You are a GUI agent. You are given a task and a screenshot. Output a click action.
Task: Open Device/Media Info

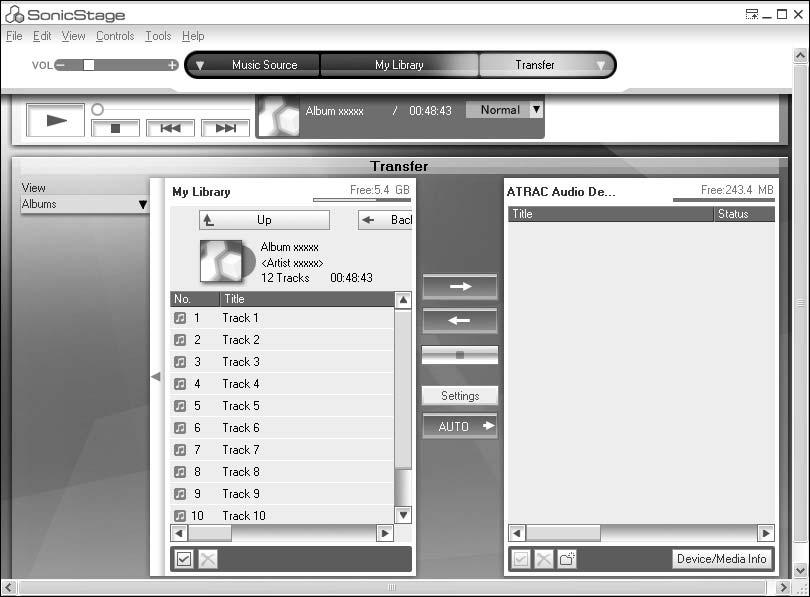[722, 559]
